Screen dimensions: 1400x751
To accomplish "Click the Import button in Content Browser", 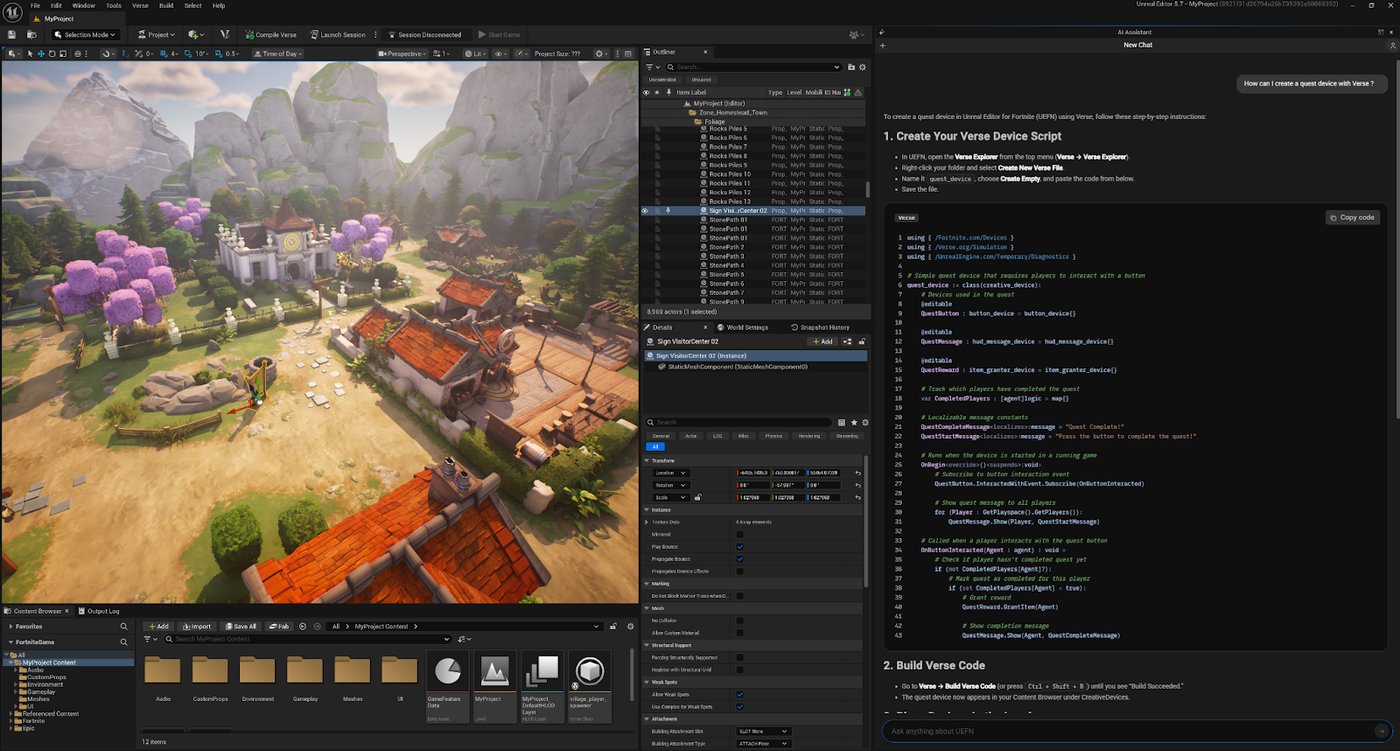I will pos(196,626).
